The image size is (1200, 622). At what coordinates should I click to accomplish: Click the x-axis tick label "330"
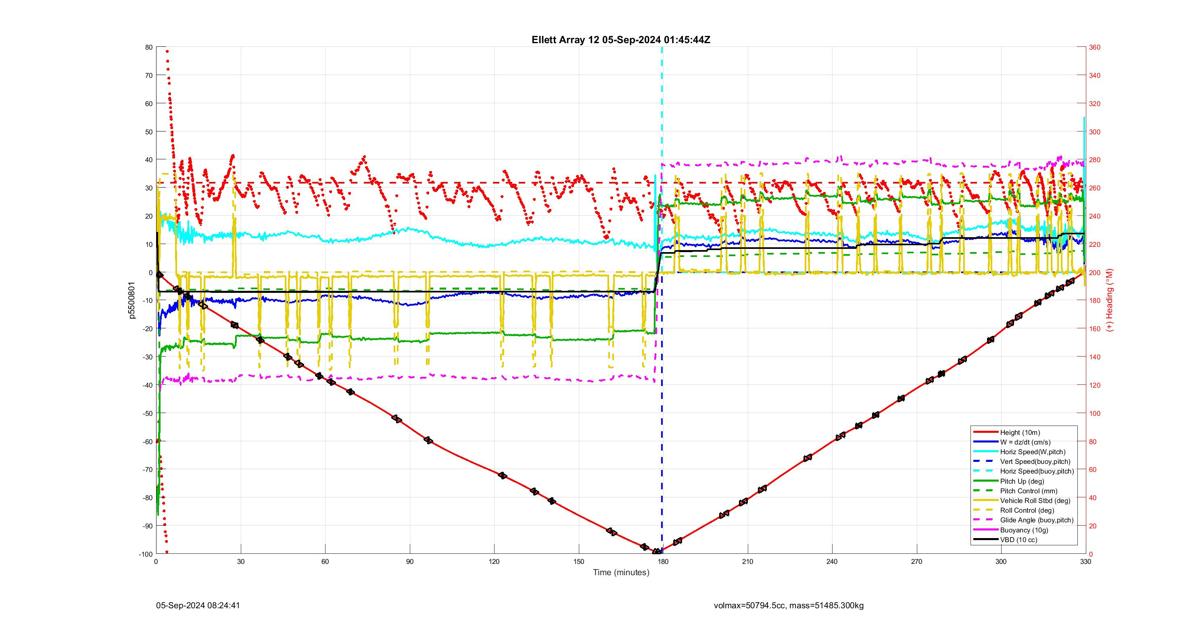tap(1085, 562)
